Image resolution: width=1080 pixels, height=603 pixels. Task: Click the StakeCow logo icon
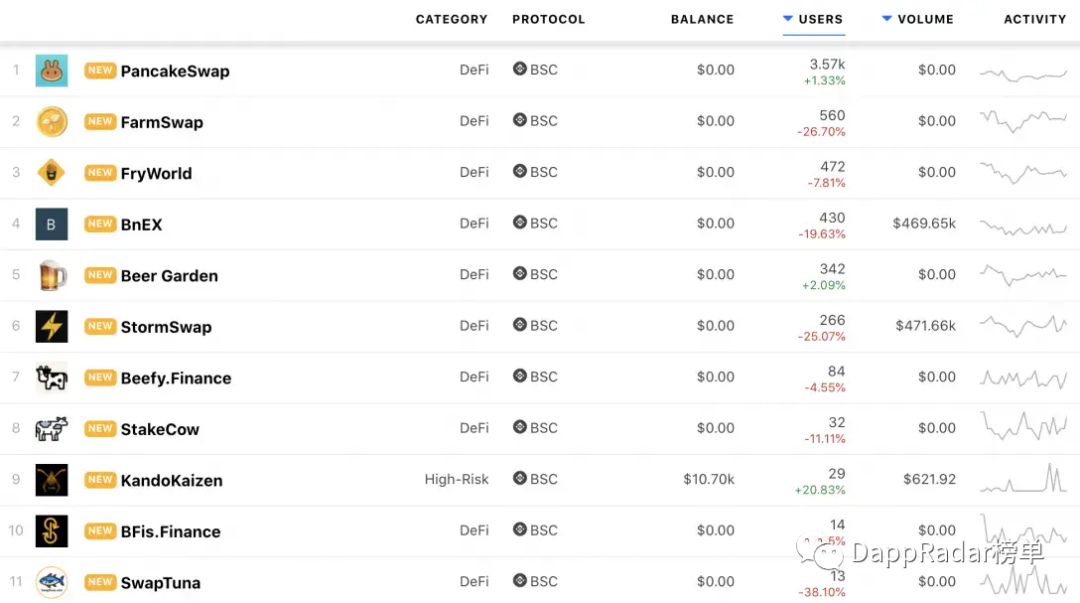click(52, 429)
